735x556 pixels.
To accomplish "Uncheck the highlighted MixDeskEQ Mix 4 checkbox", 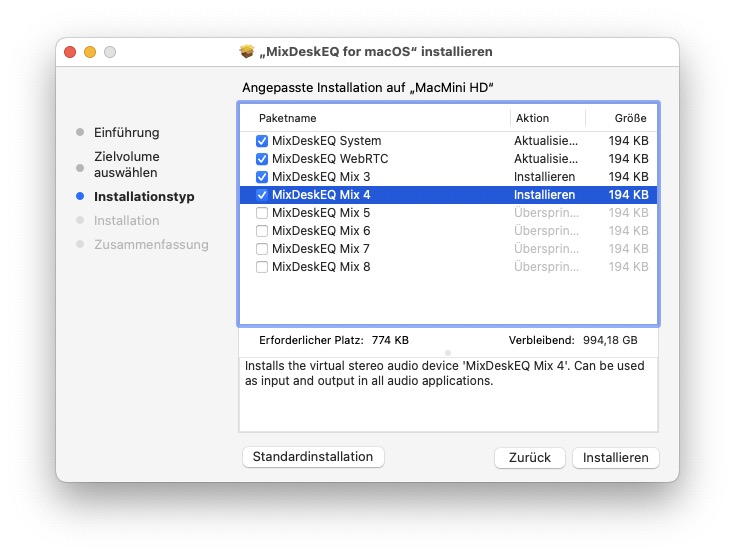I will 262,195.
